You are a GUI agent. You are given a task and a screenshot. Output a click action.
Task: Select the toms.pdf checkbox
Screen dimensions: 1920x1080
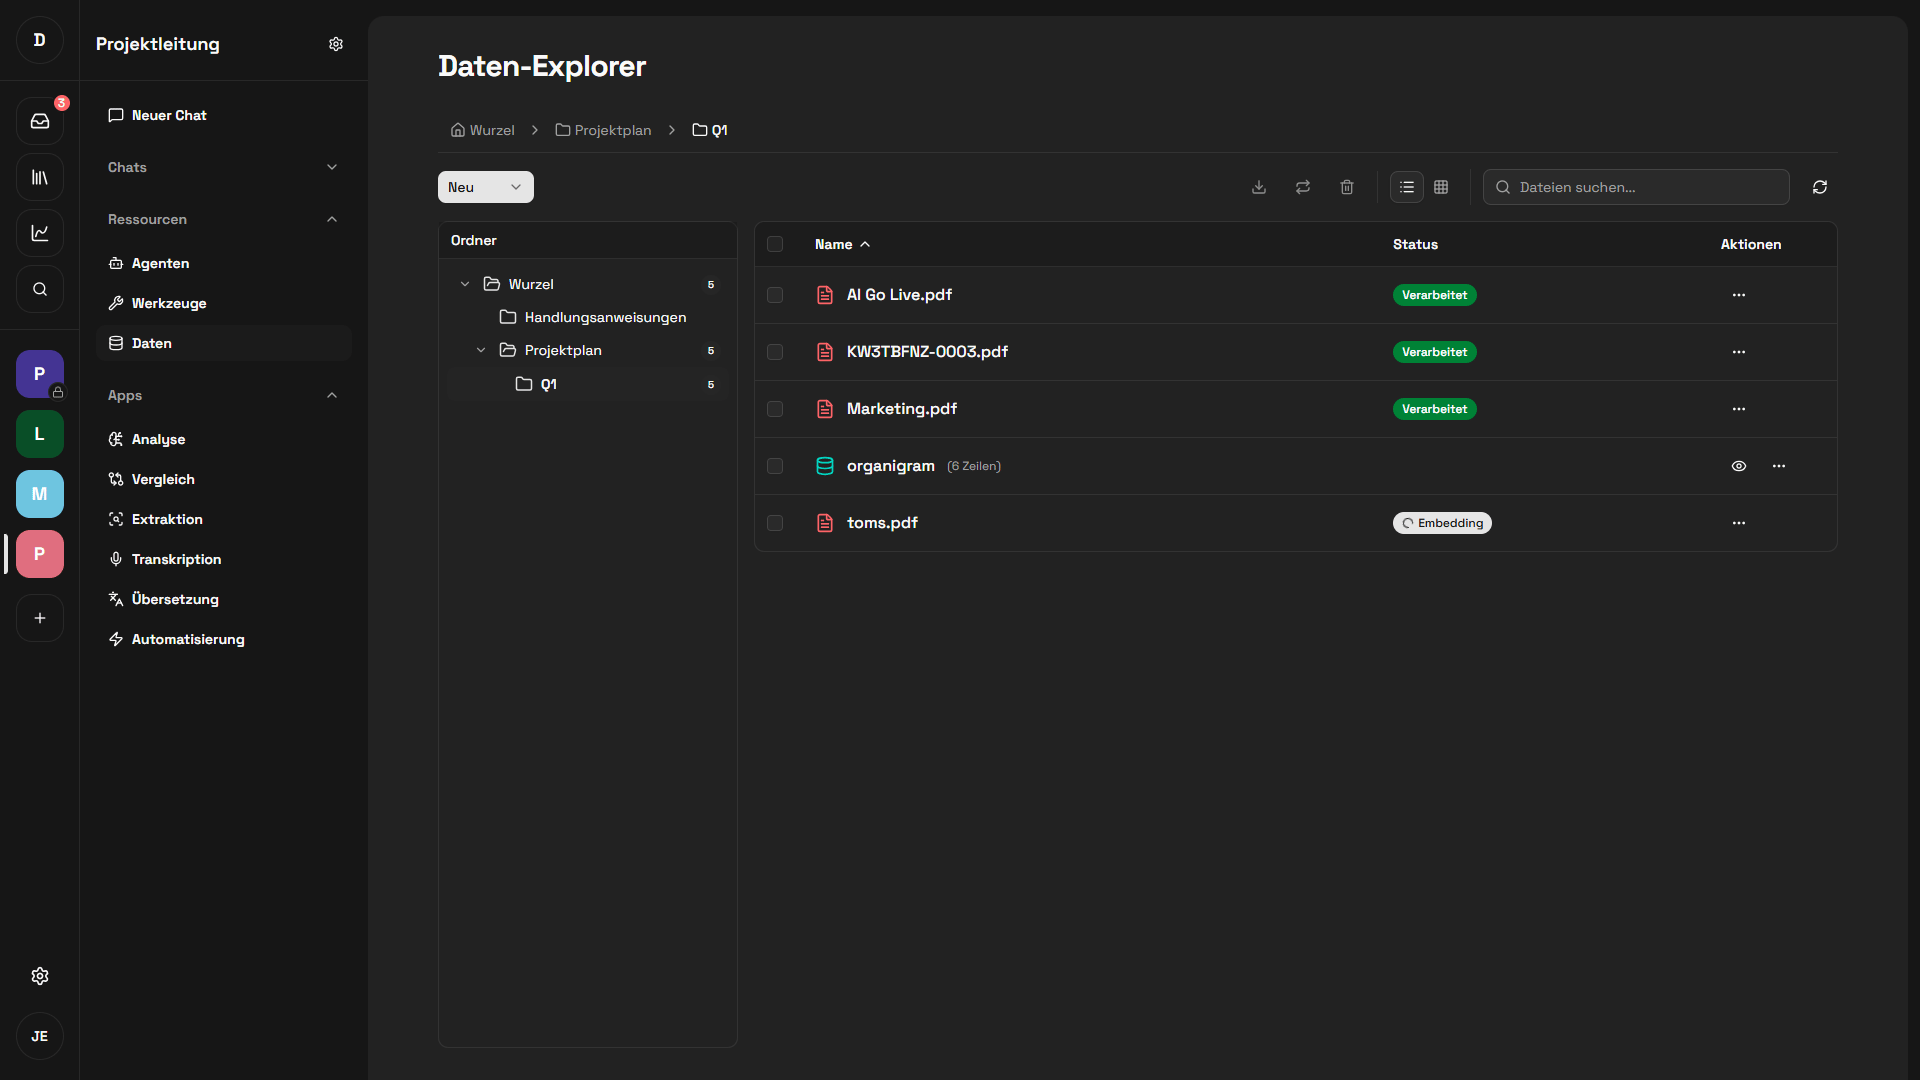click(775, 523)
